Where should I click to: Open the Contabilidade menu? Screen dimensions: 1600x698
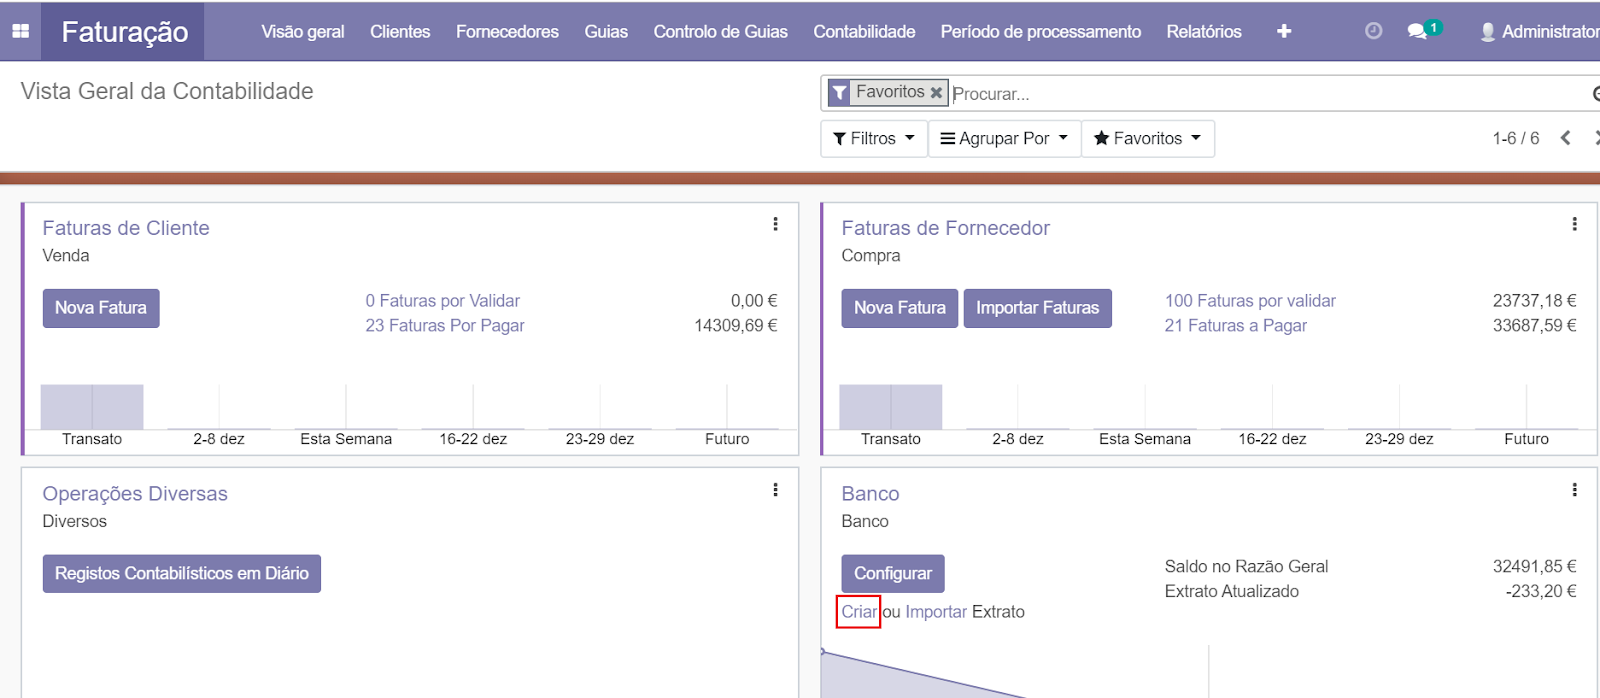click(x=864, y=31)
